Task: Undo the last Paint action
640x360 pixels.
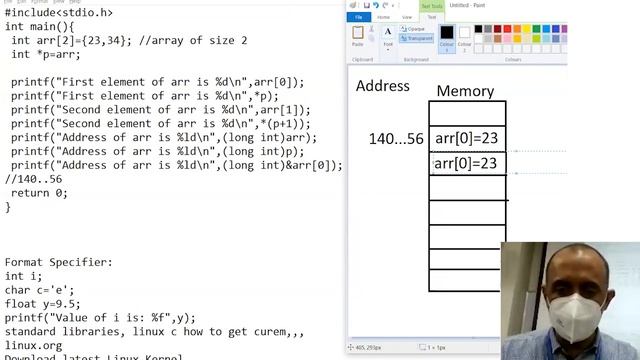Action: point(376,5)
